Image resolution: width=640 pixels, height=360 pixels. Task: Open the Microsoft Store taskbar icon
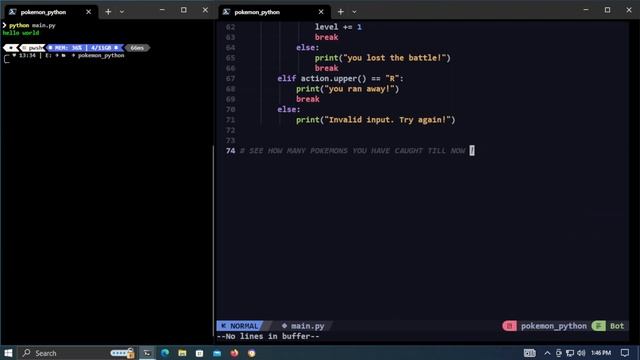tap(199, 353)
